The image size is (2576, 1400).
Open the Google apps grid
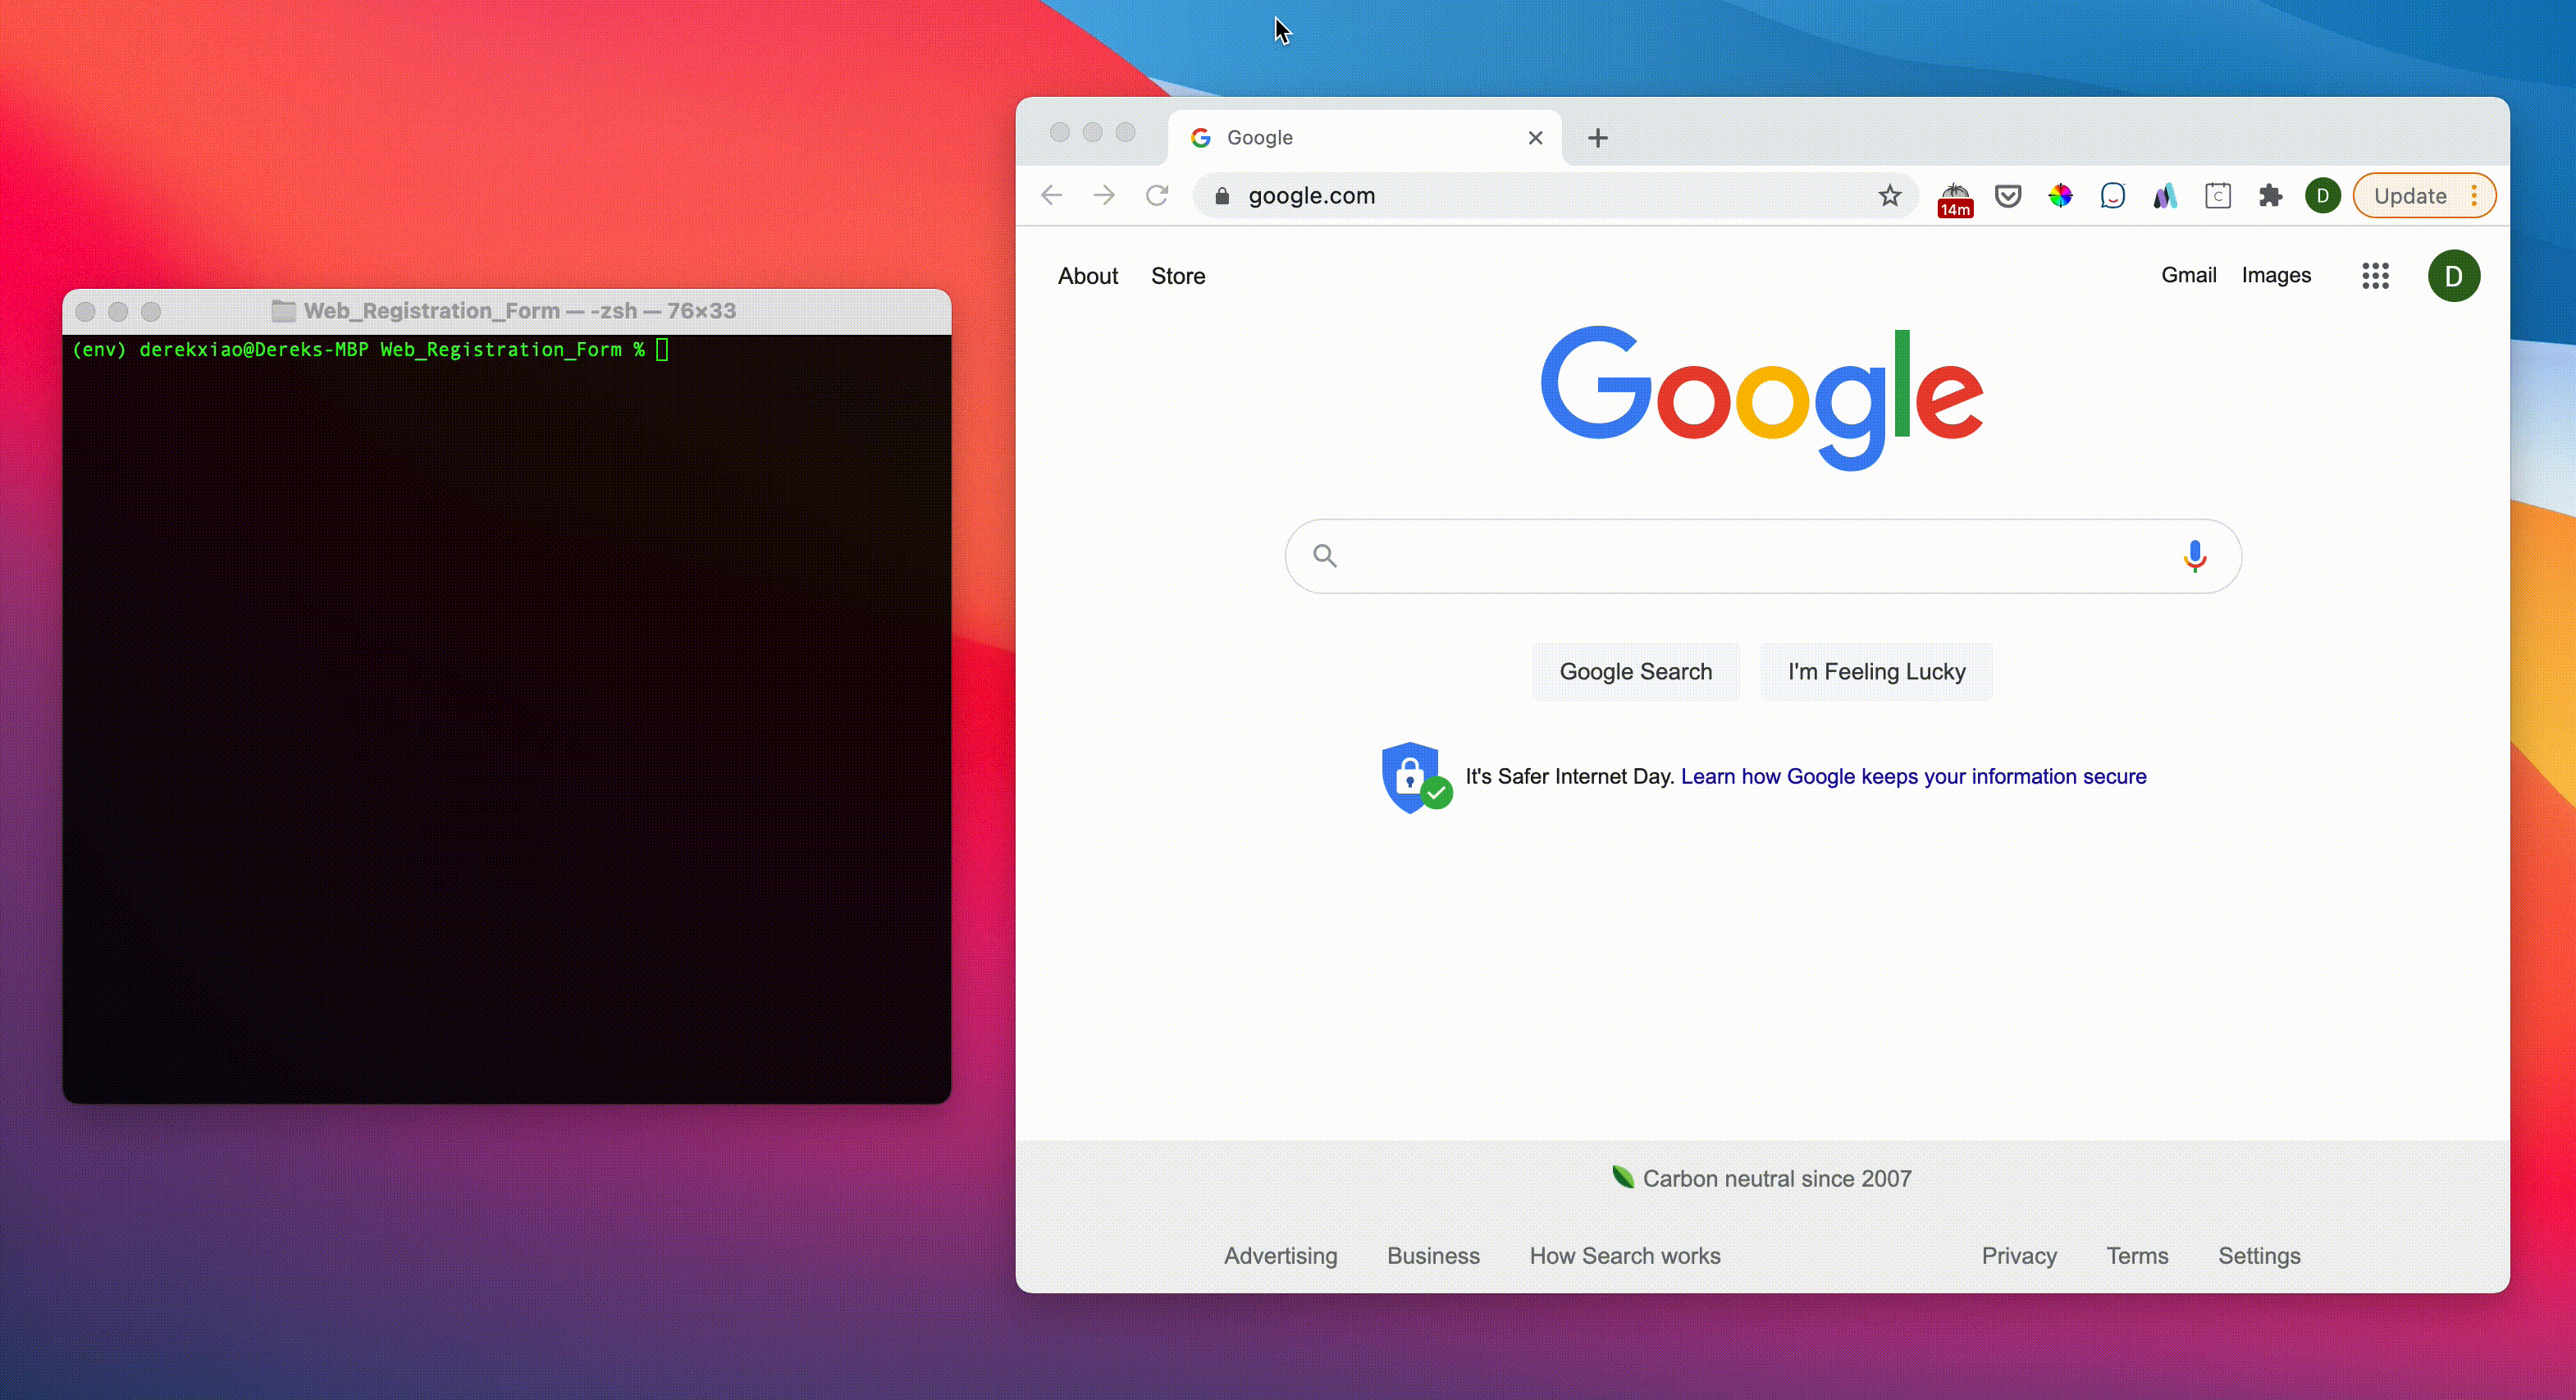click(2375, 276)
